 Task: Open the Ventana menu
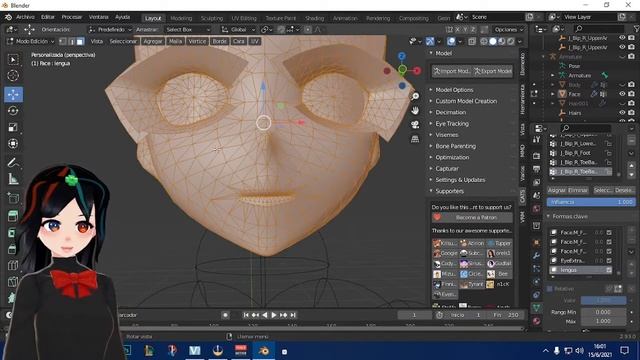coord(98,17)
